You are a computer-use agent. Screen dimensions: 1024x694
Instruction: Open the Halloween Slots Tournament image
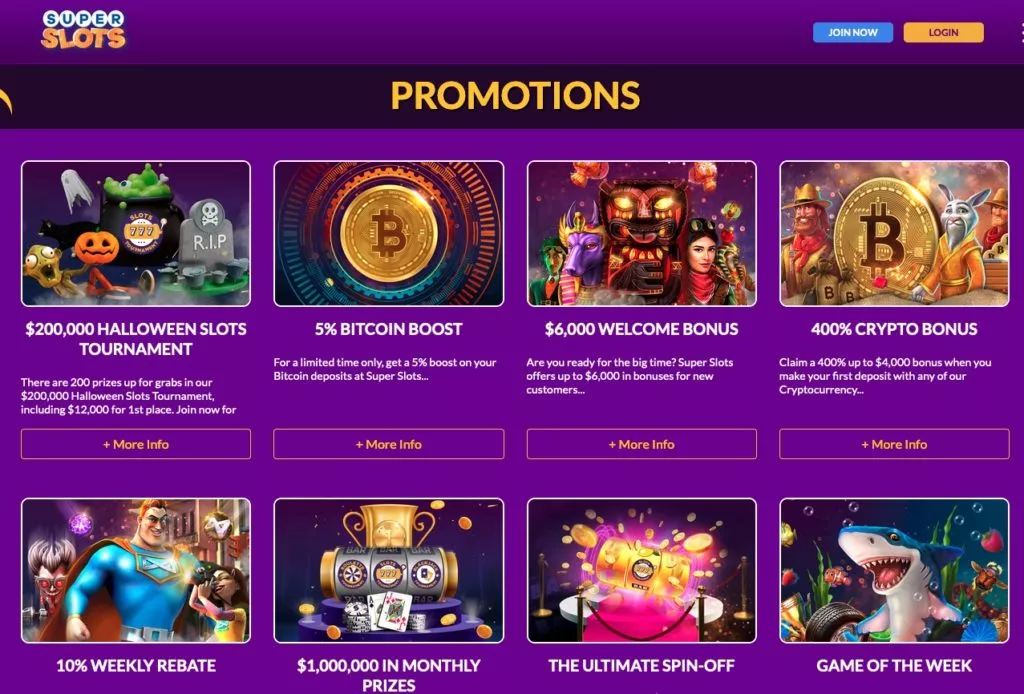click(x=136, y=233)
